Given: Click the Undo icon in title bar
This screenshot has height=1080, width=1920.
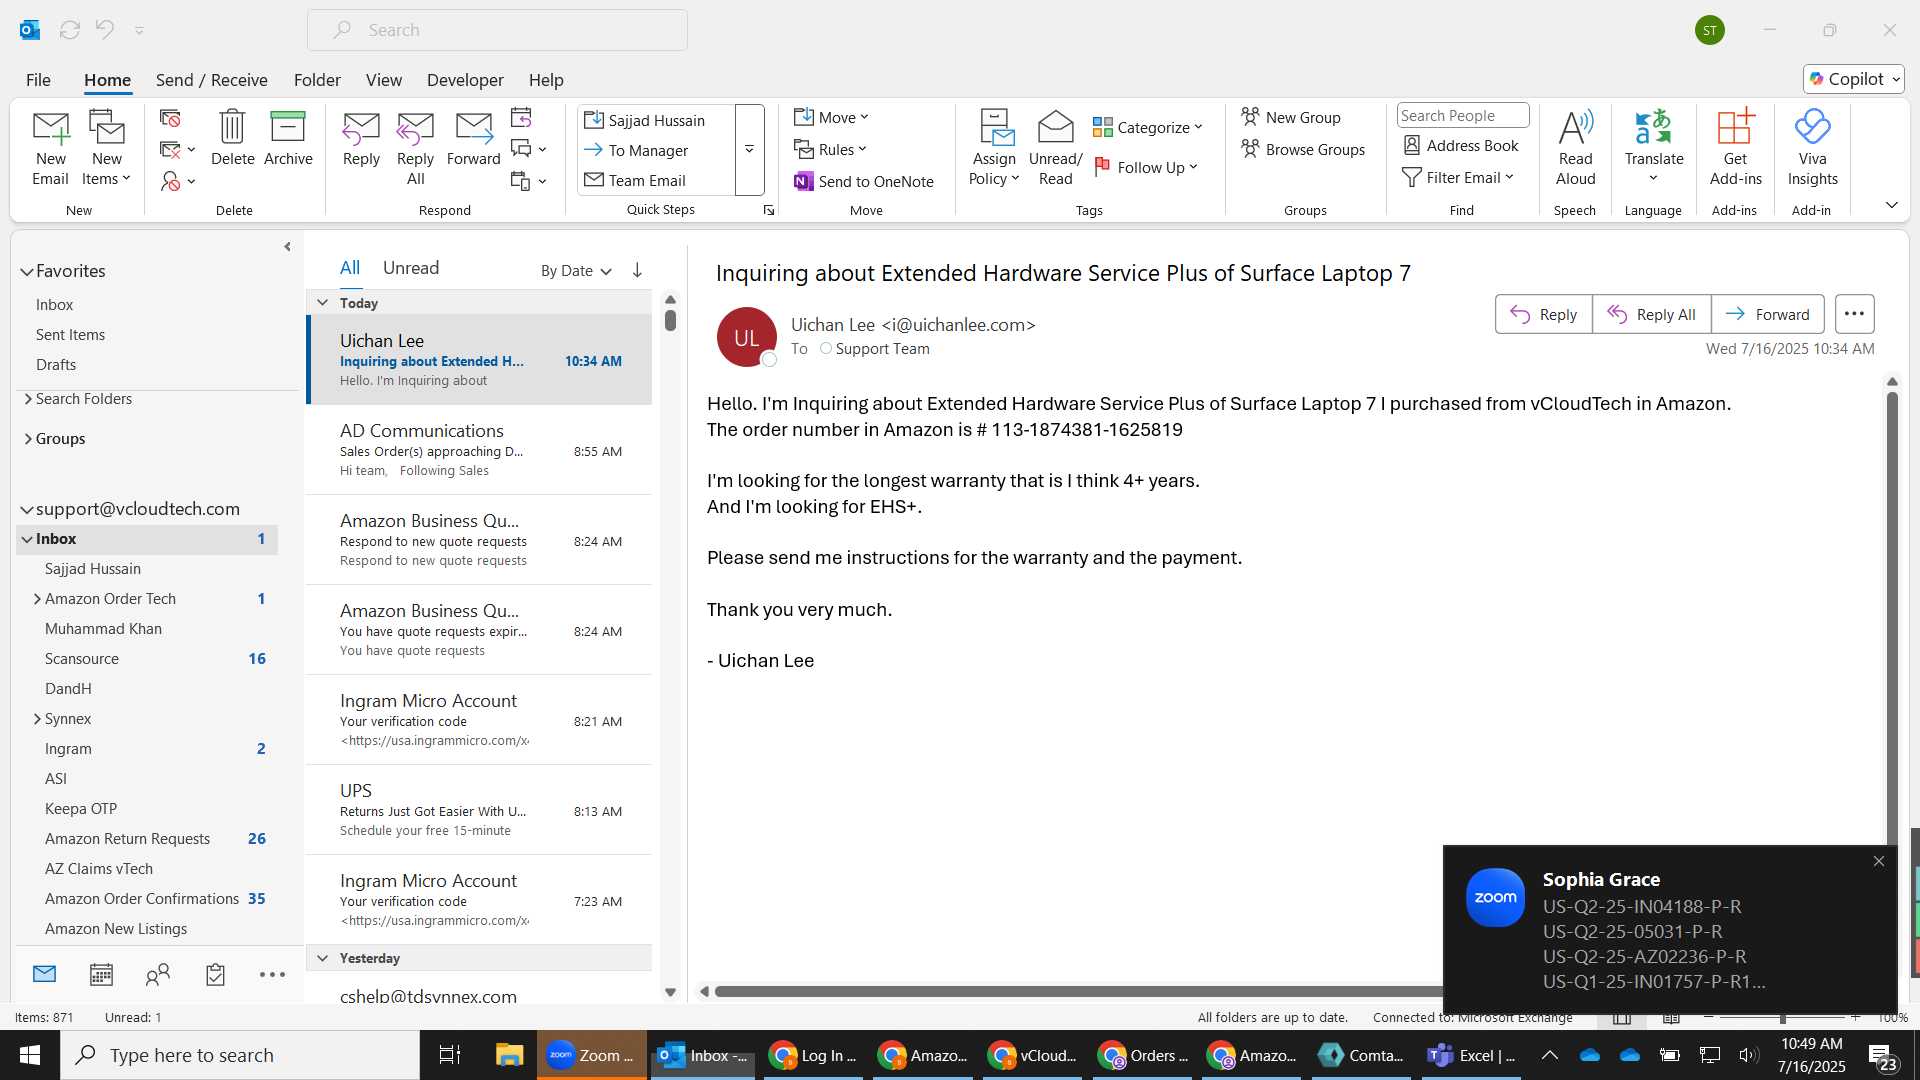Looking at the screenshot, I should point(105,29).
